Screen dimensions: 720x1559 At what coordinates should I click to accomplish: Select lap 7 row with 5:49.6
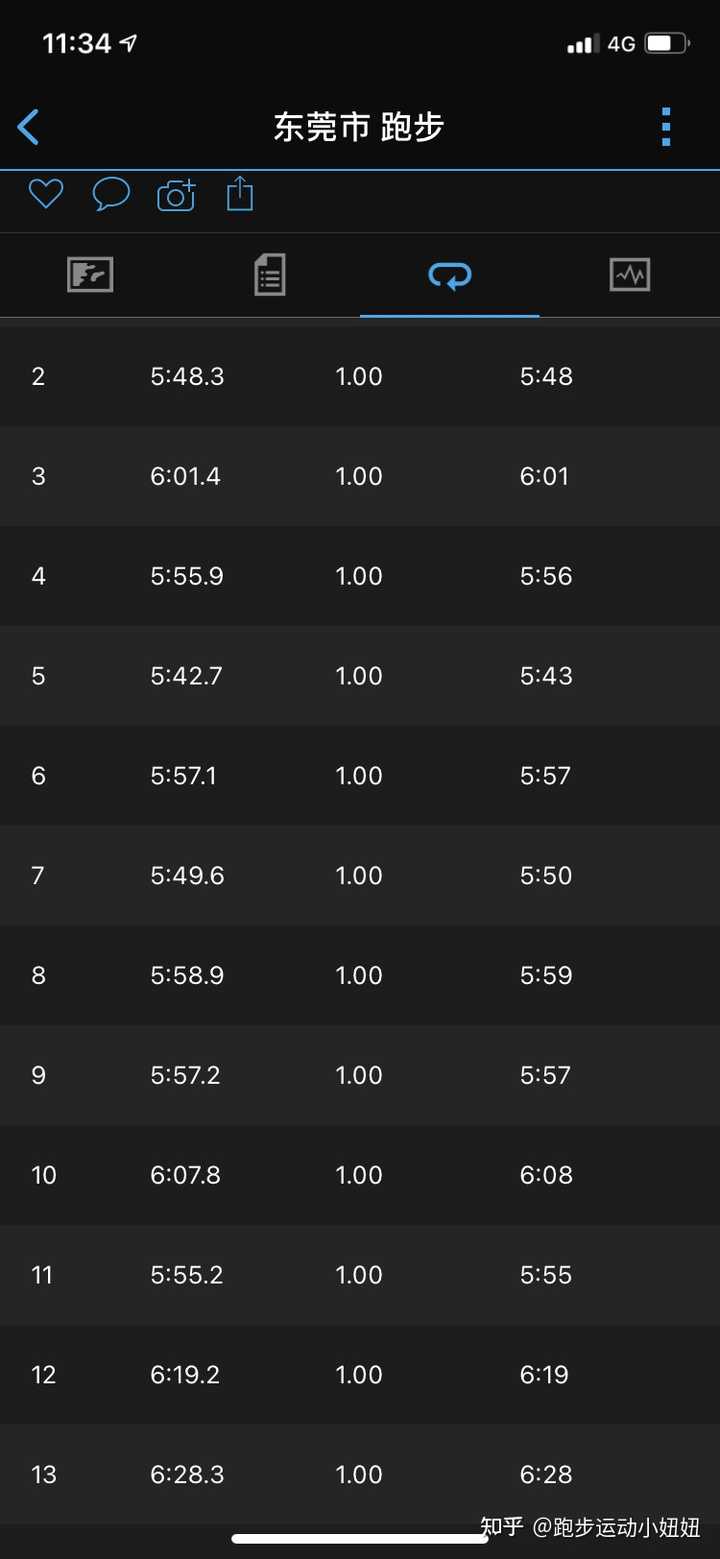click(x=360, y=875)
